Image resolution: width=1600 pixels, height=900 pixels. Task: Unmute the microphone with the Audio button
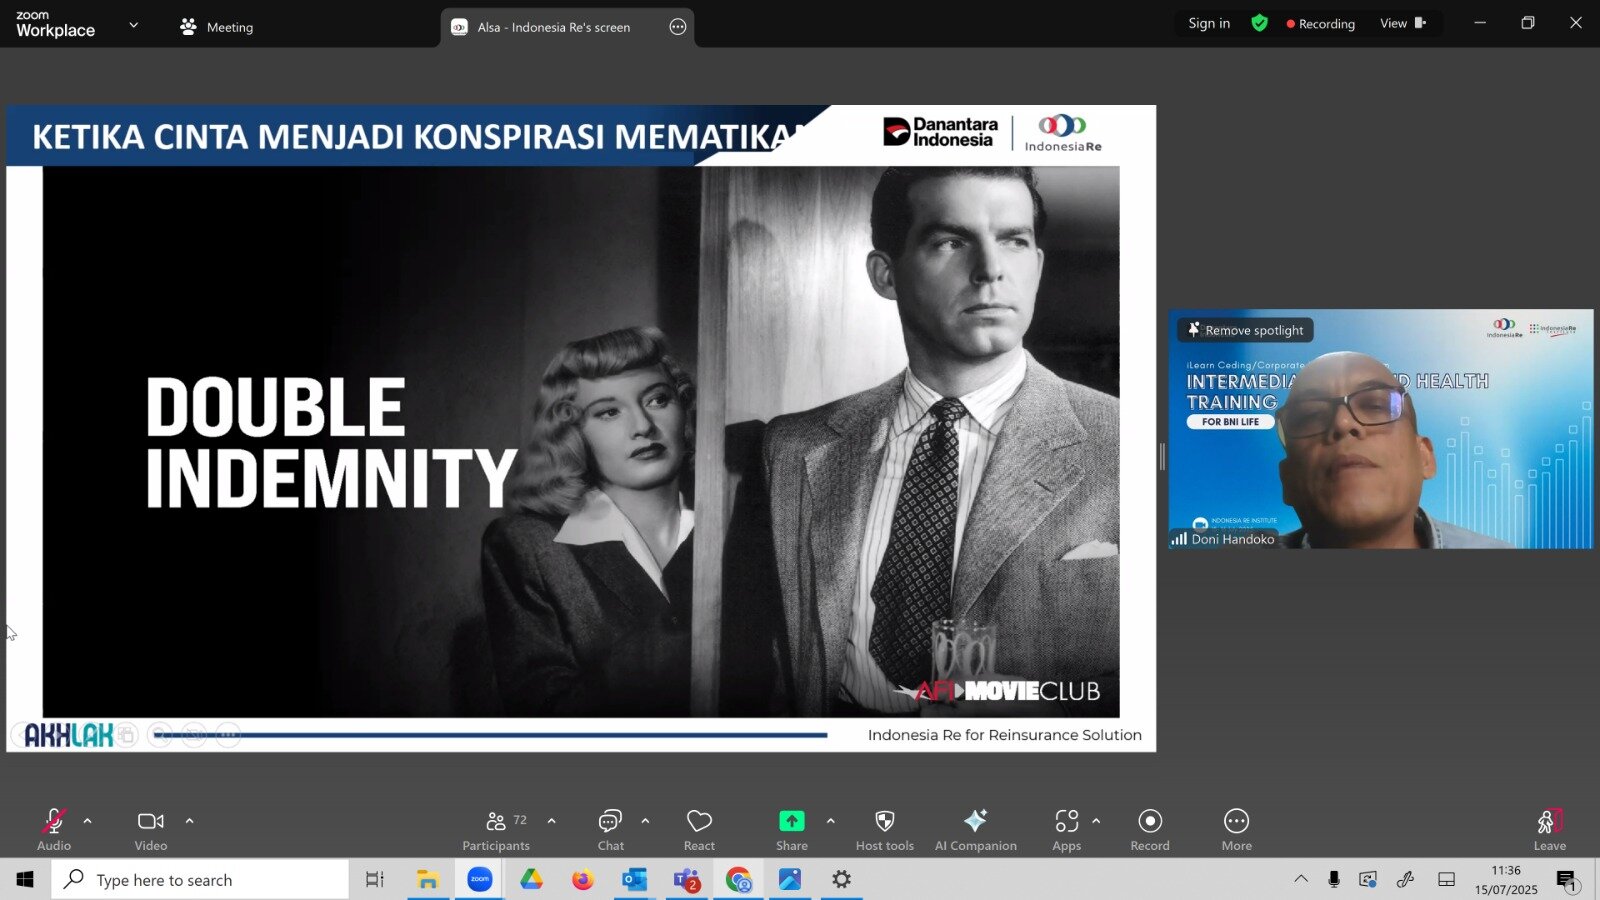click(x=54, y=829)
